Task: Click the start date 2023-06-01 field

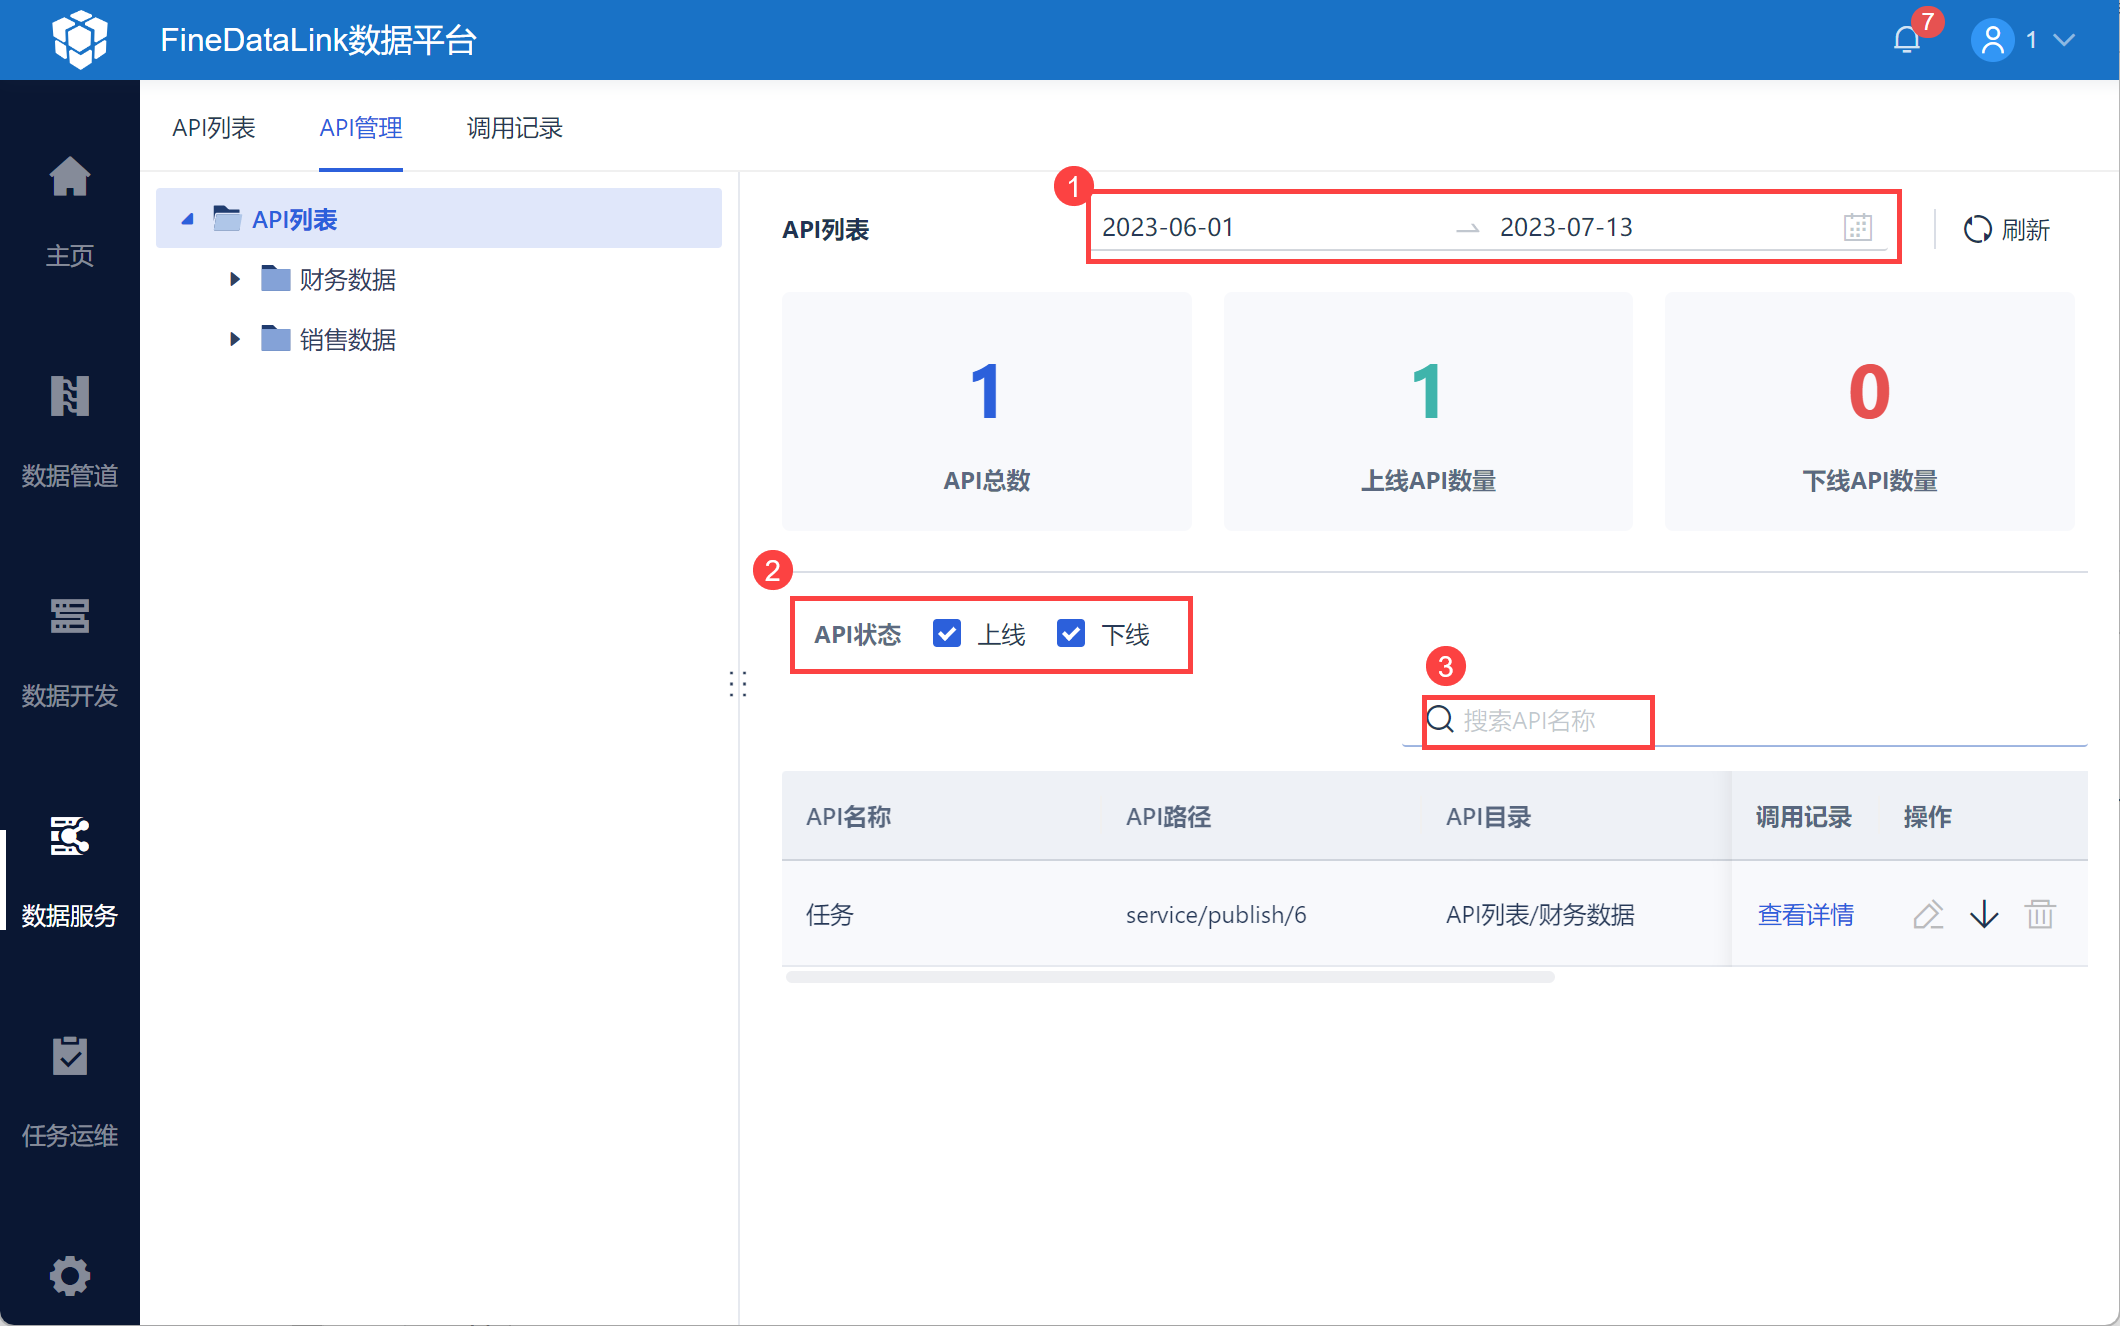Action: click(1168, 227)
